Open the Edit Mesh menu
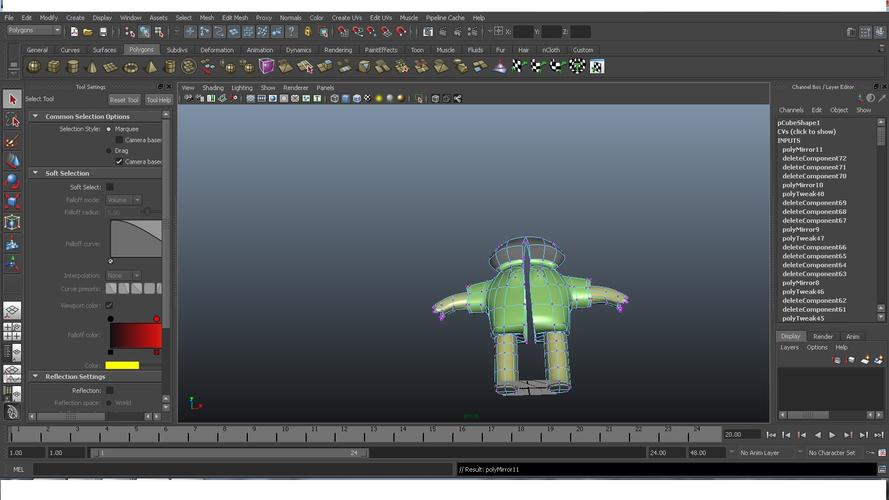 pos(235,18)
